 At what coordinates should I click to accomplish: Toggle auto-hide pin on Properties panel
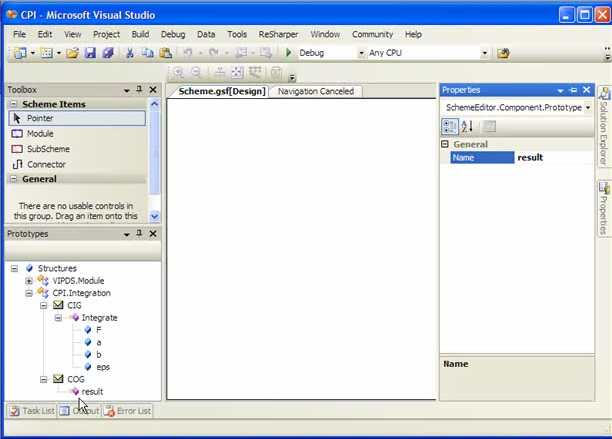(x=573, y=90)
